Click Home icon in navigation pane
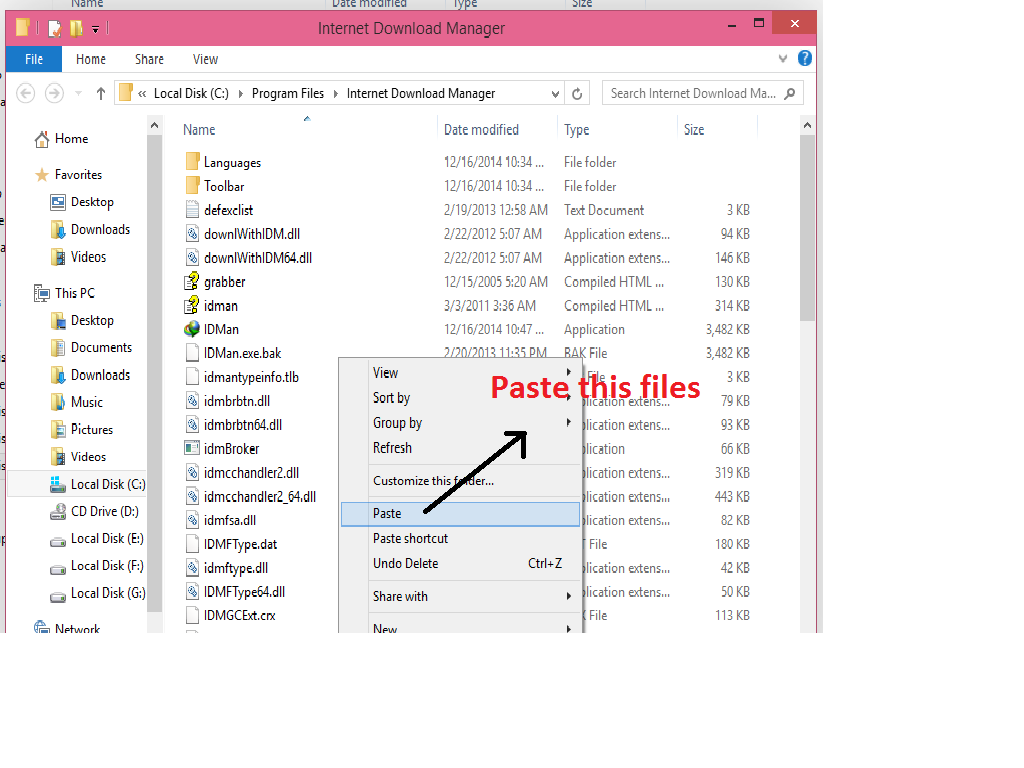Screen dimensions: 1024x768 click(x=42, y=138)
